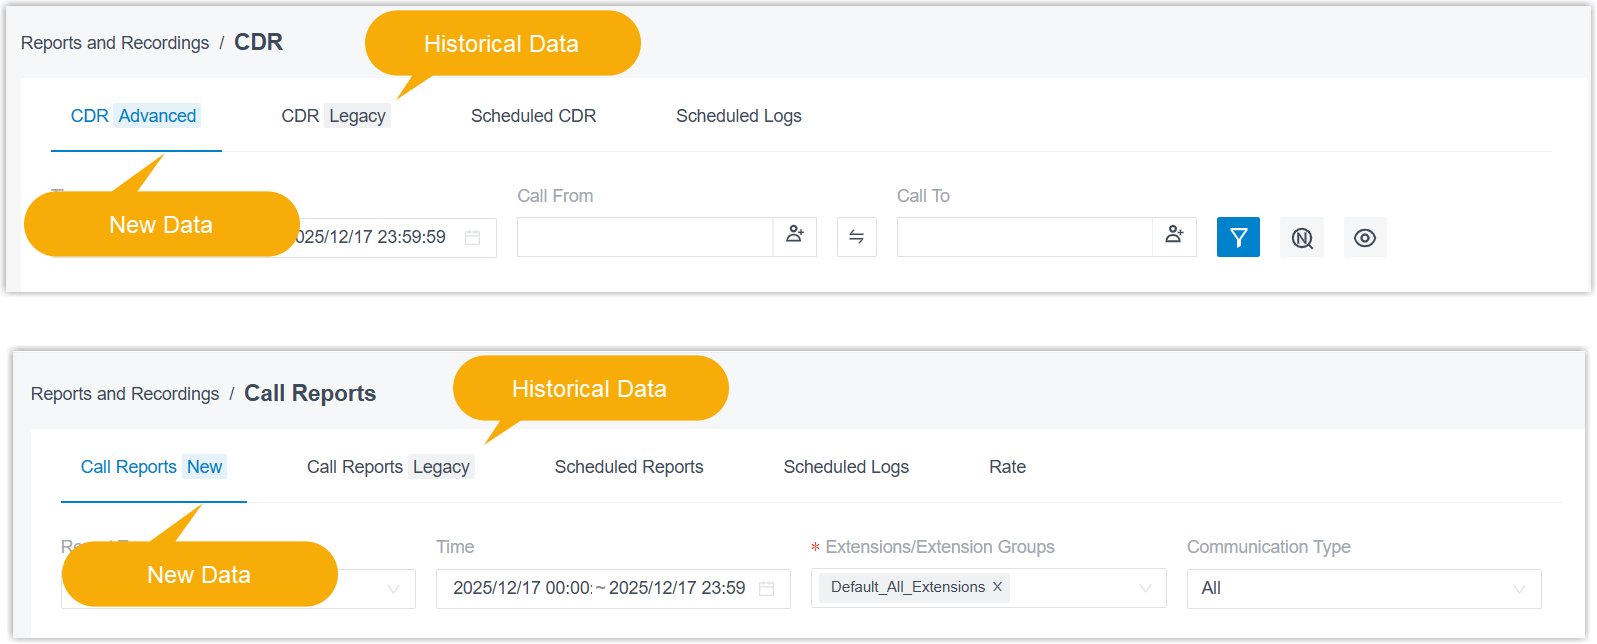Click the Call From input field
Viewport: 1597px width, 644px height.
(644, 237)
